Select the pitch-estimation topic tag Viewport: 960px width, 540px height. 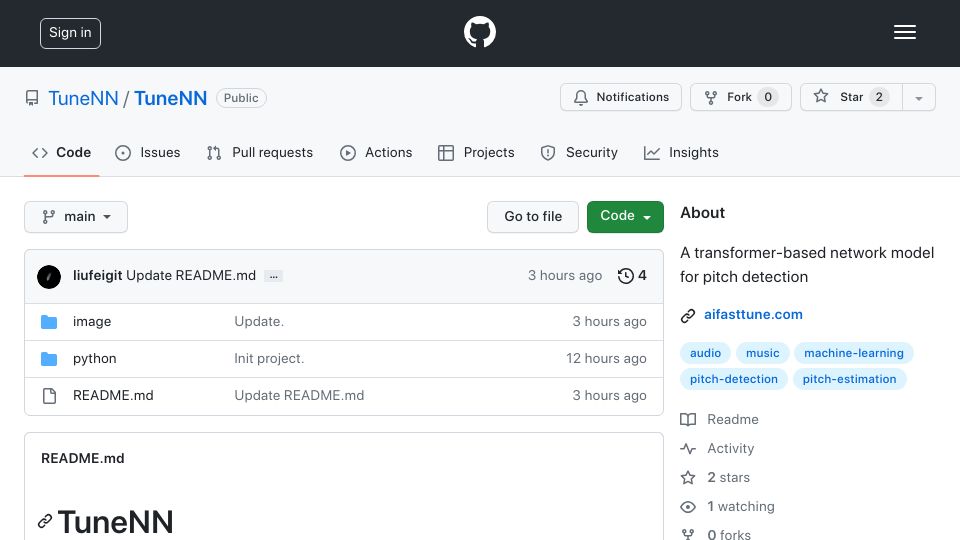pos(849,379)
